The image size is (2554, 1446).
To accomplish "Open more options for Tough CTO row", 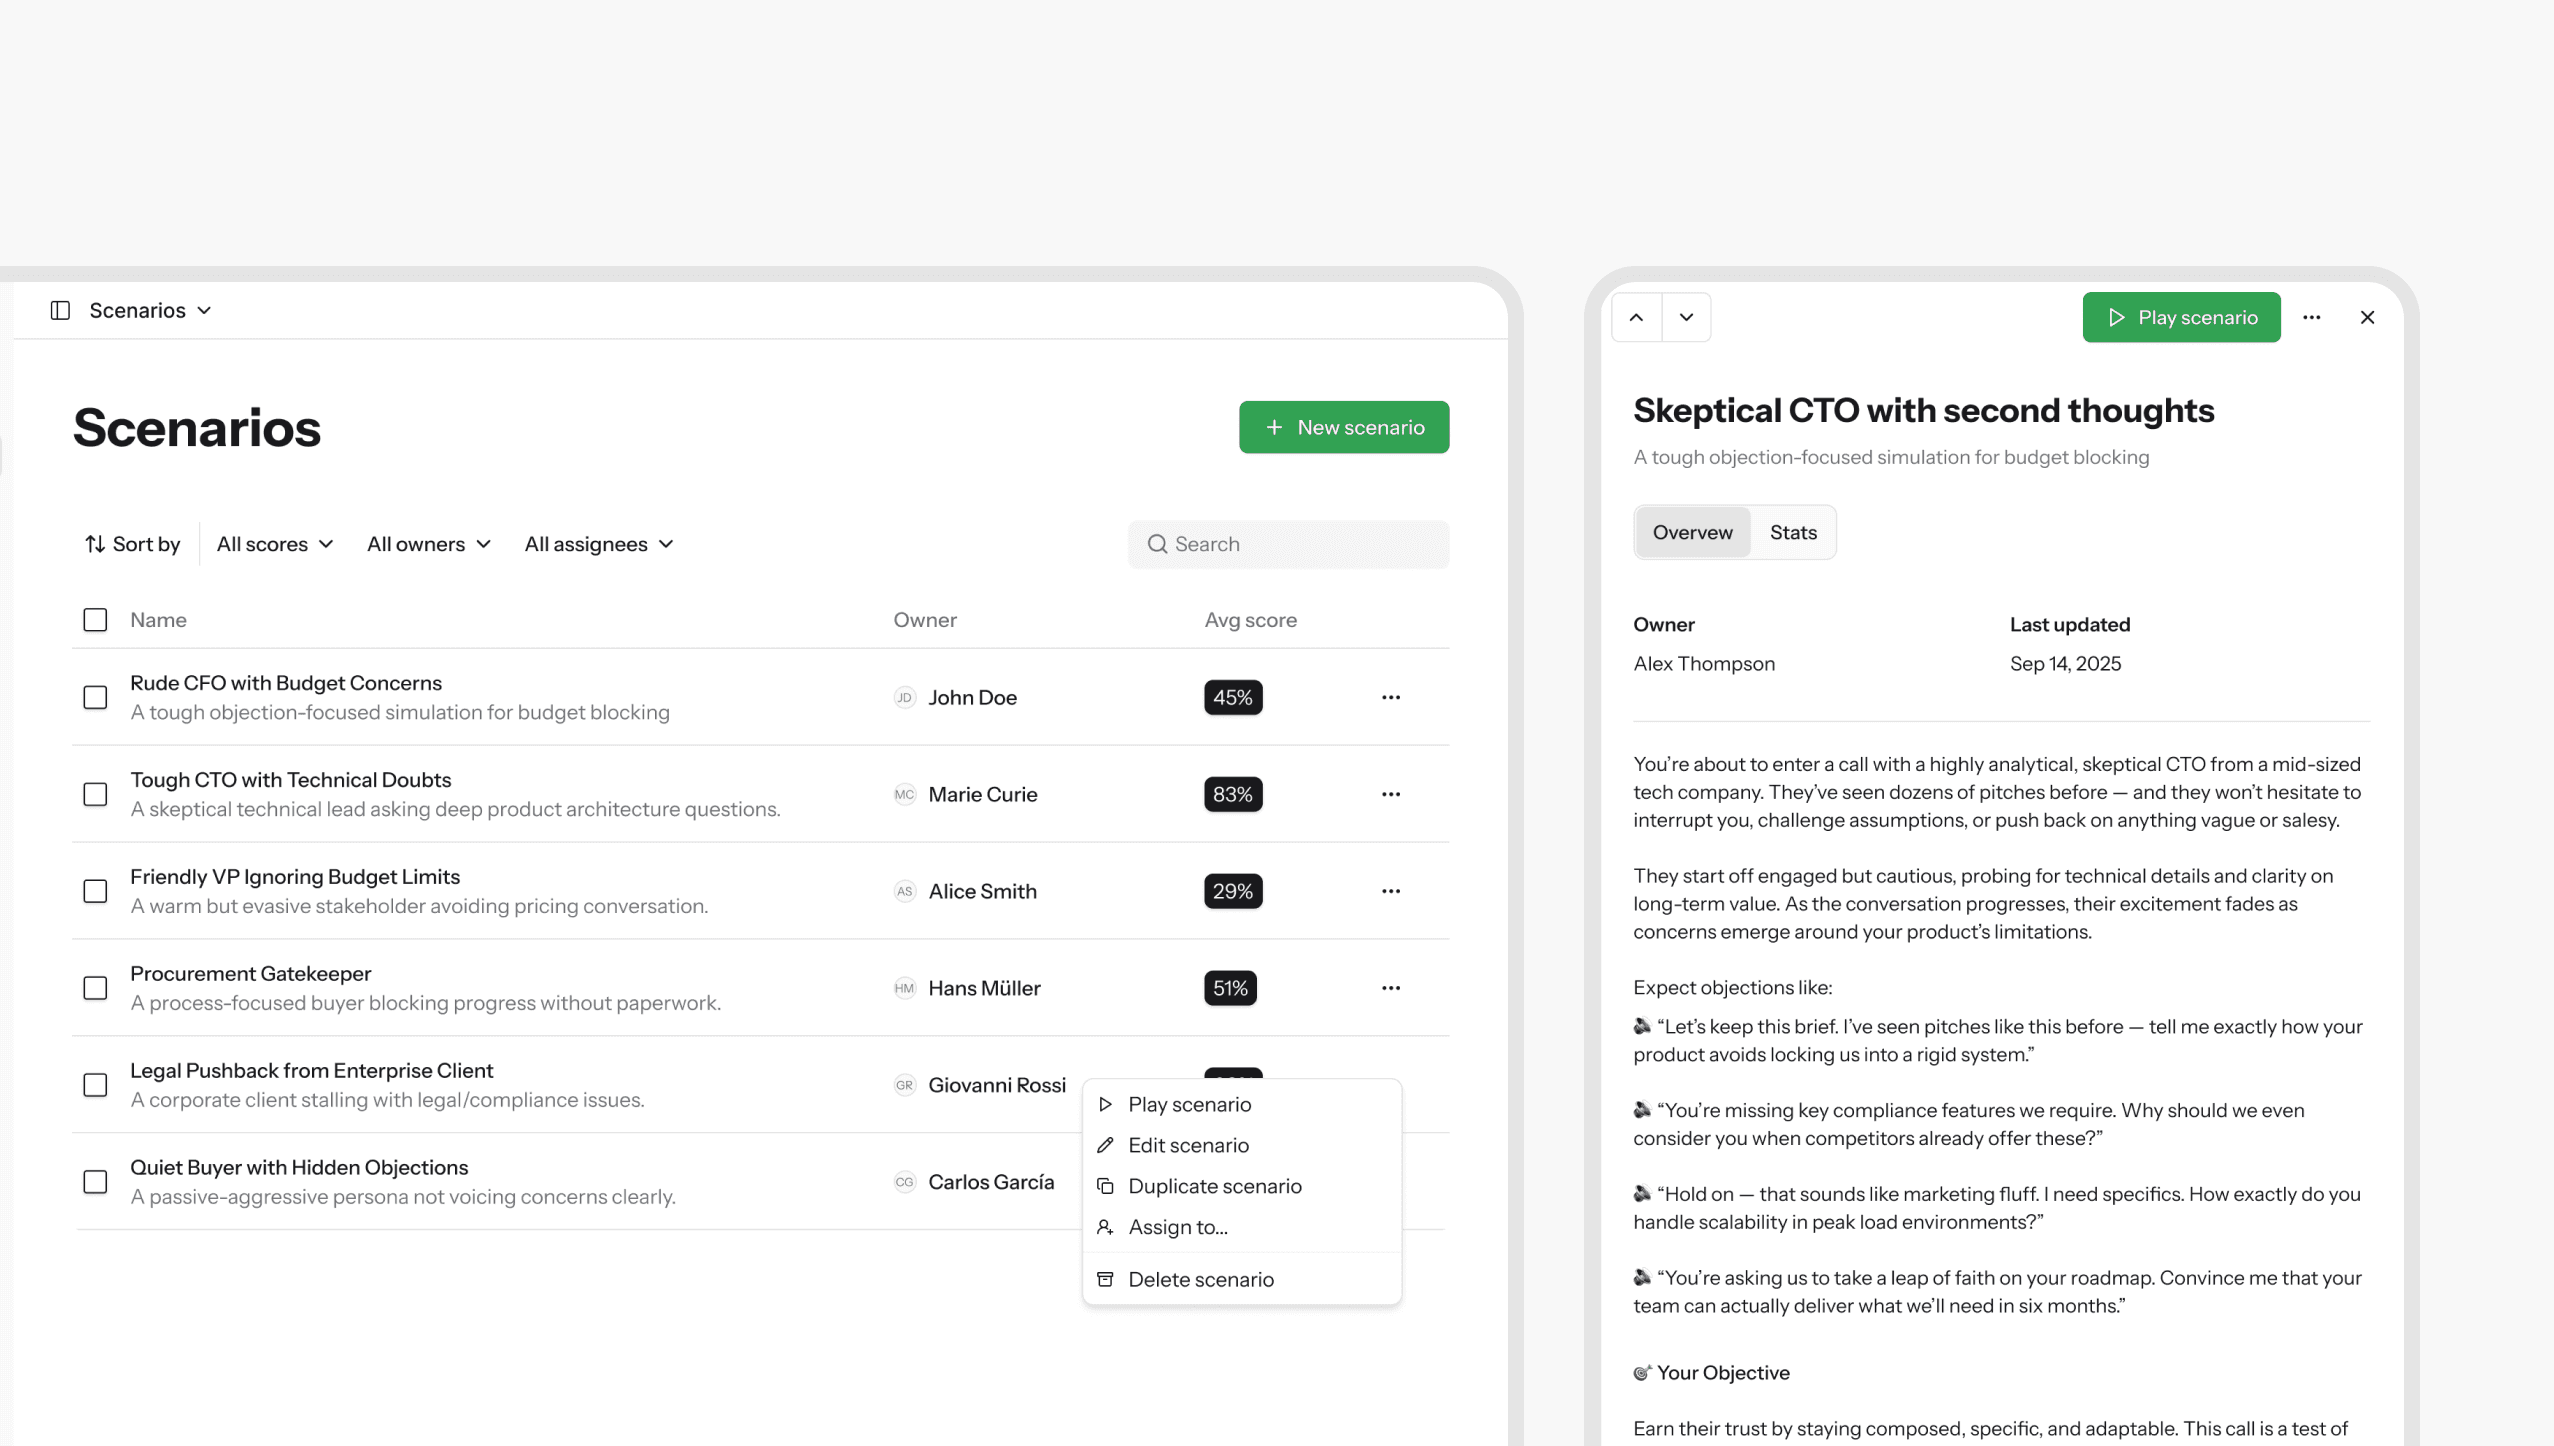I will tap(1390, 794).
